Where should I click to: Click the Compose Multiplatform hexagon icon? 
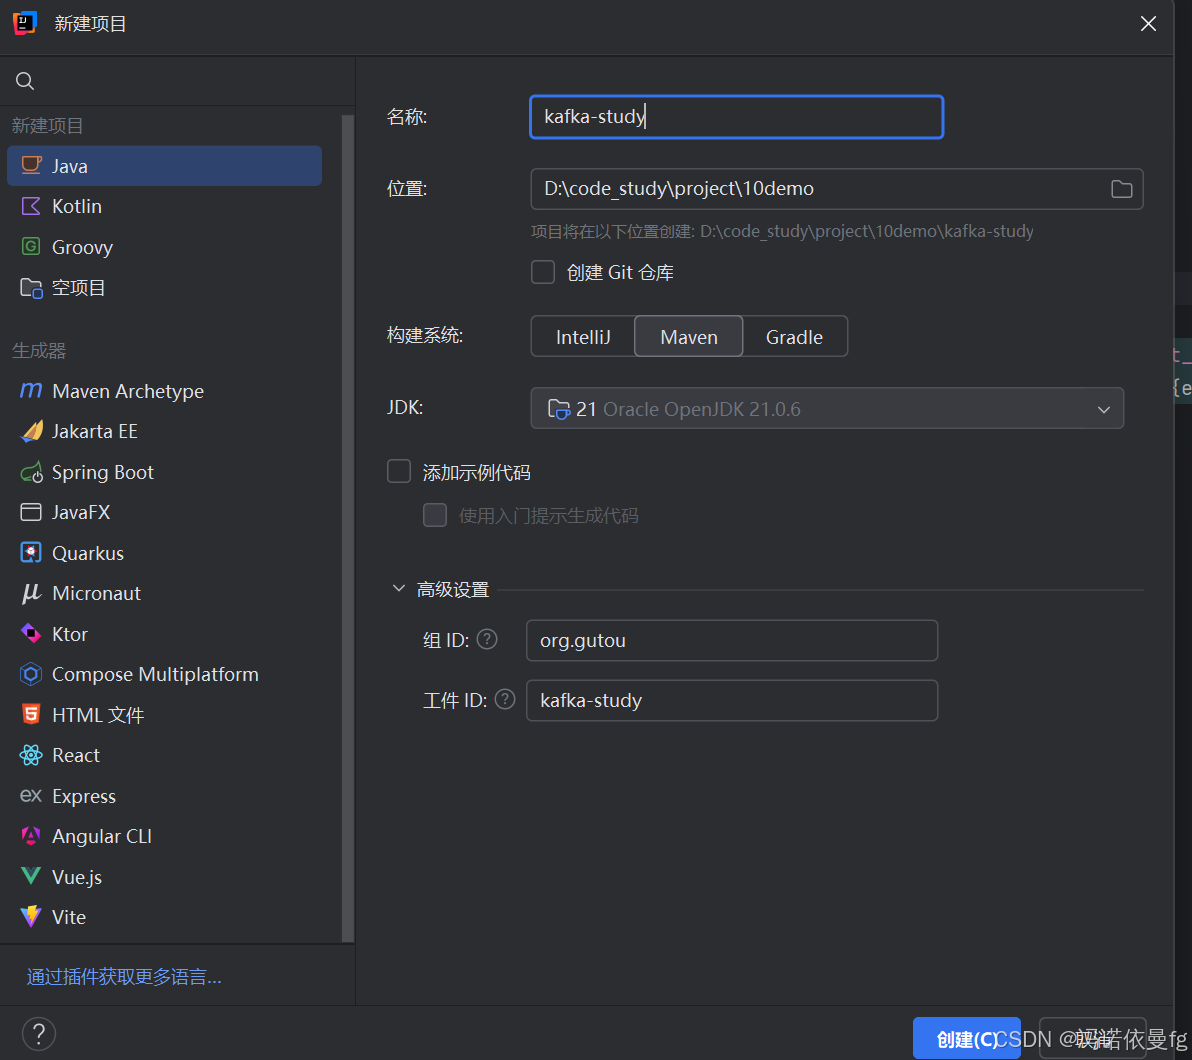[31, 674]
